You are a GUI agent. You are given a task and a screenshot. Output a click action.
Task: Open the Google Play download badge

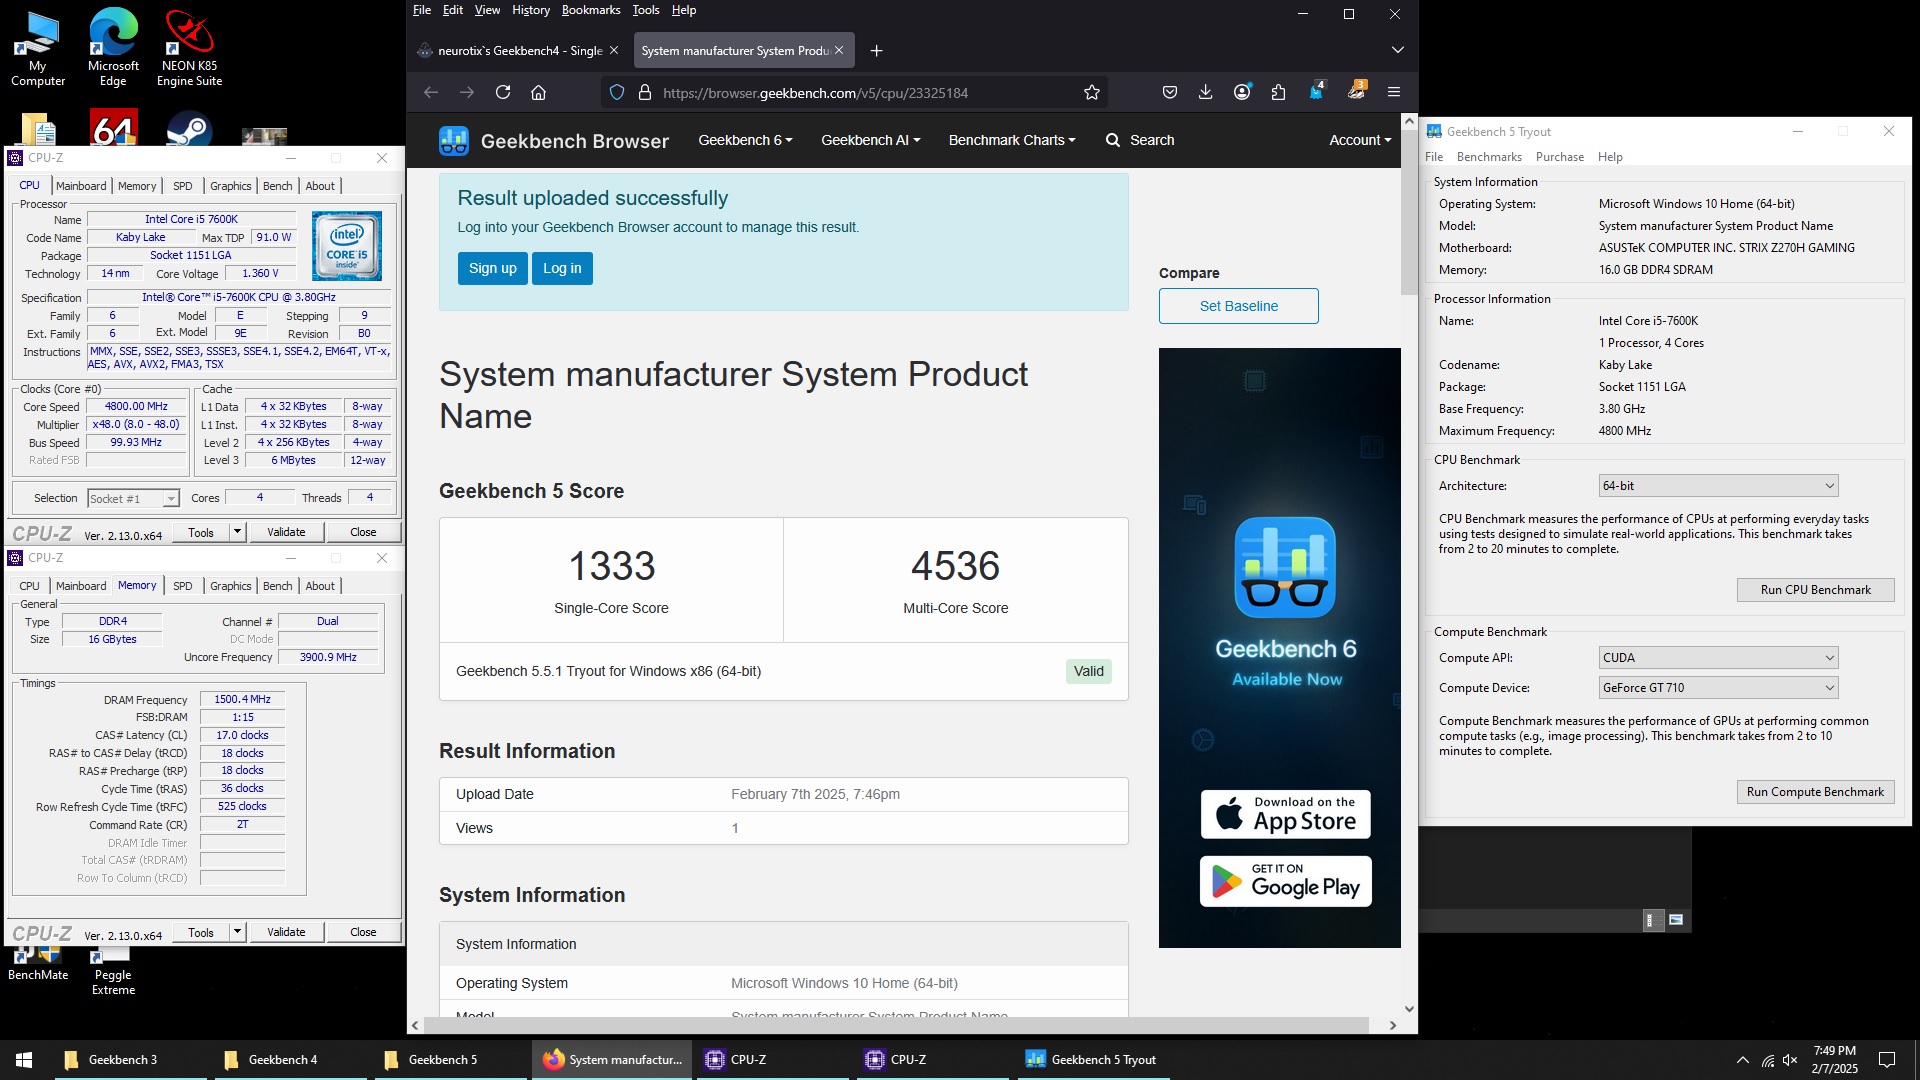click(1285, 881)
